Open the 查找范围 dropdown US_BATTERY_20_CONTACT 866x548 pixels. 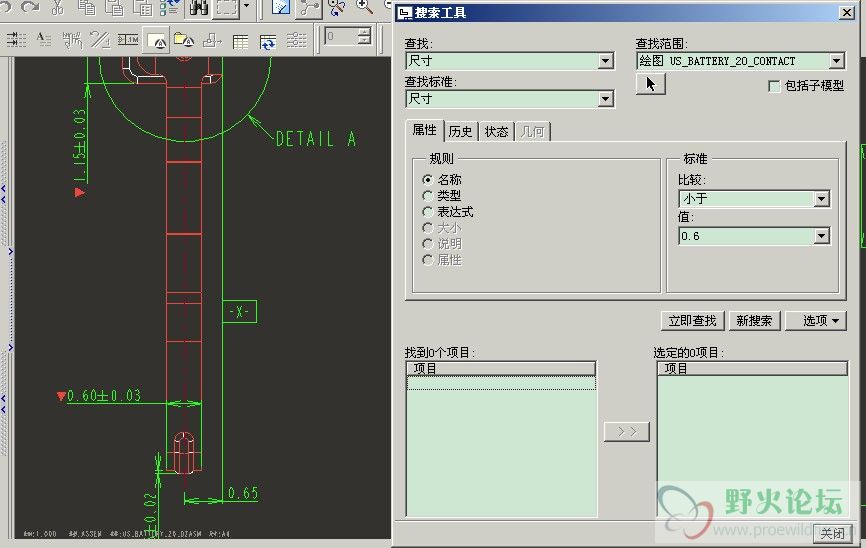click(837, 61)
